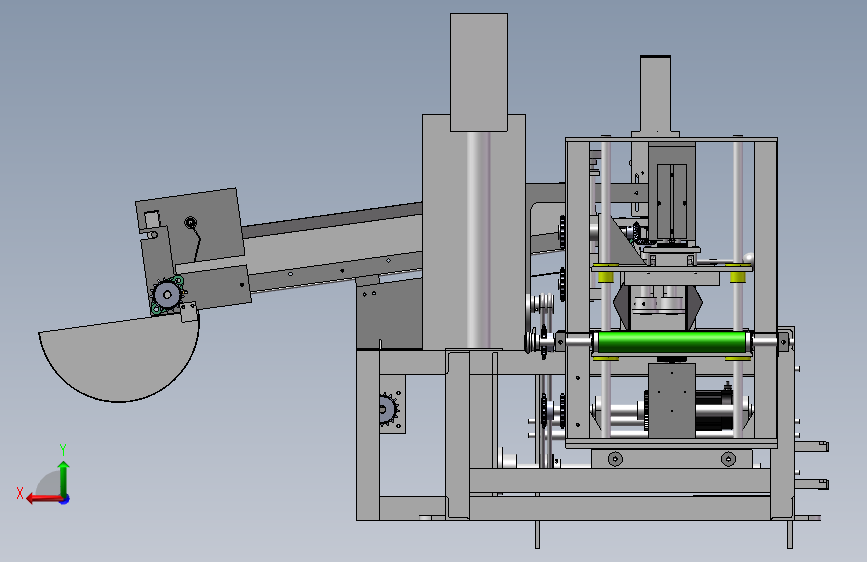Screen dimensions: 867x562
Task: Click the green Y axis arrow of the triad
Action: click(x=64, y=478)
